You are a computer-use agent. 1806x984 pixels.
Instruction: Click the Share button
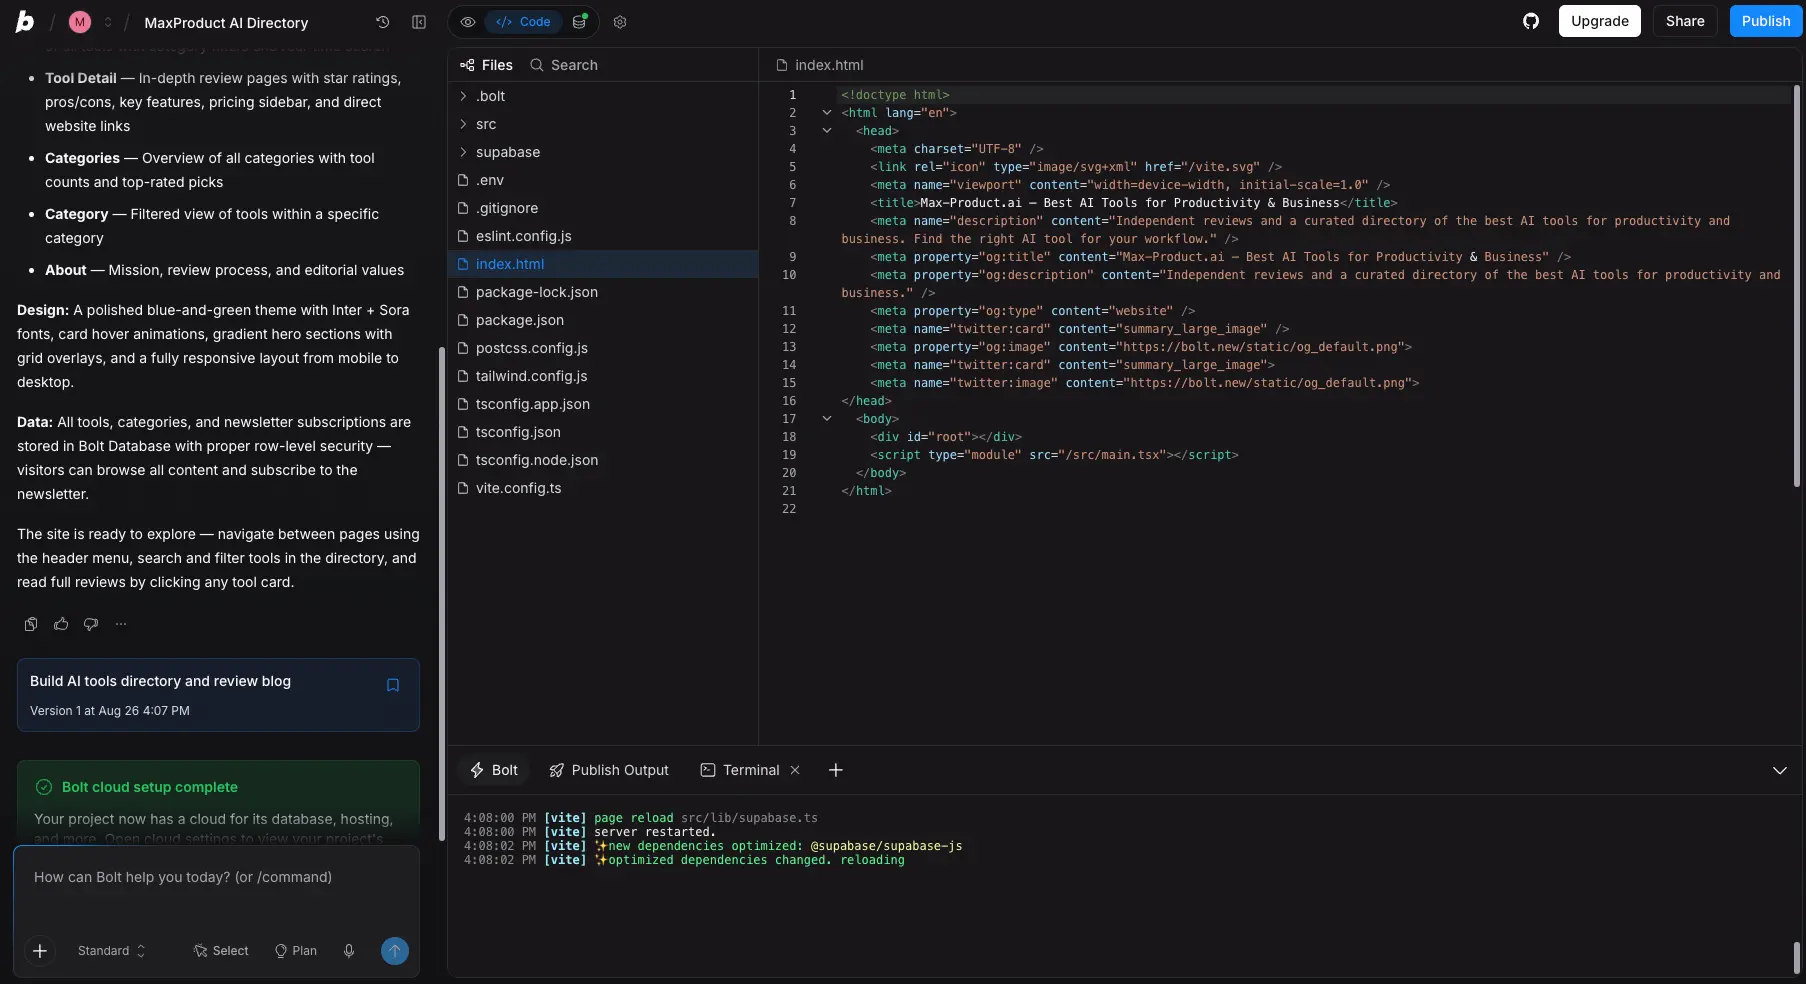coord(1685,21)
